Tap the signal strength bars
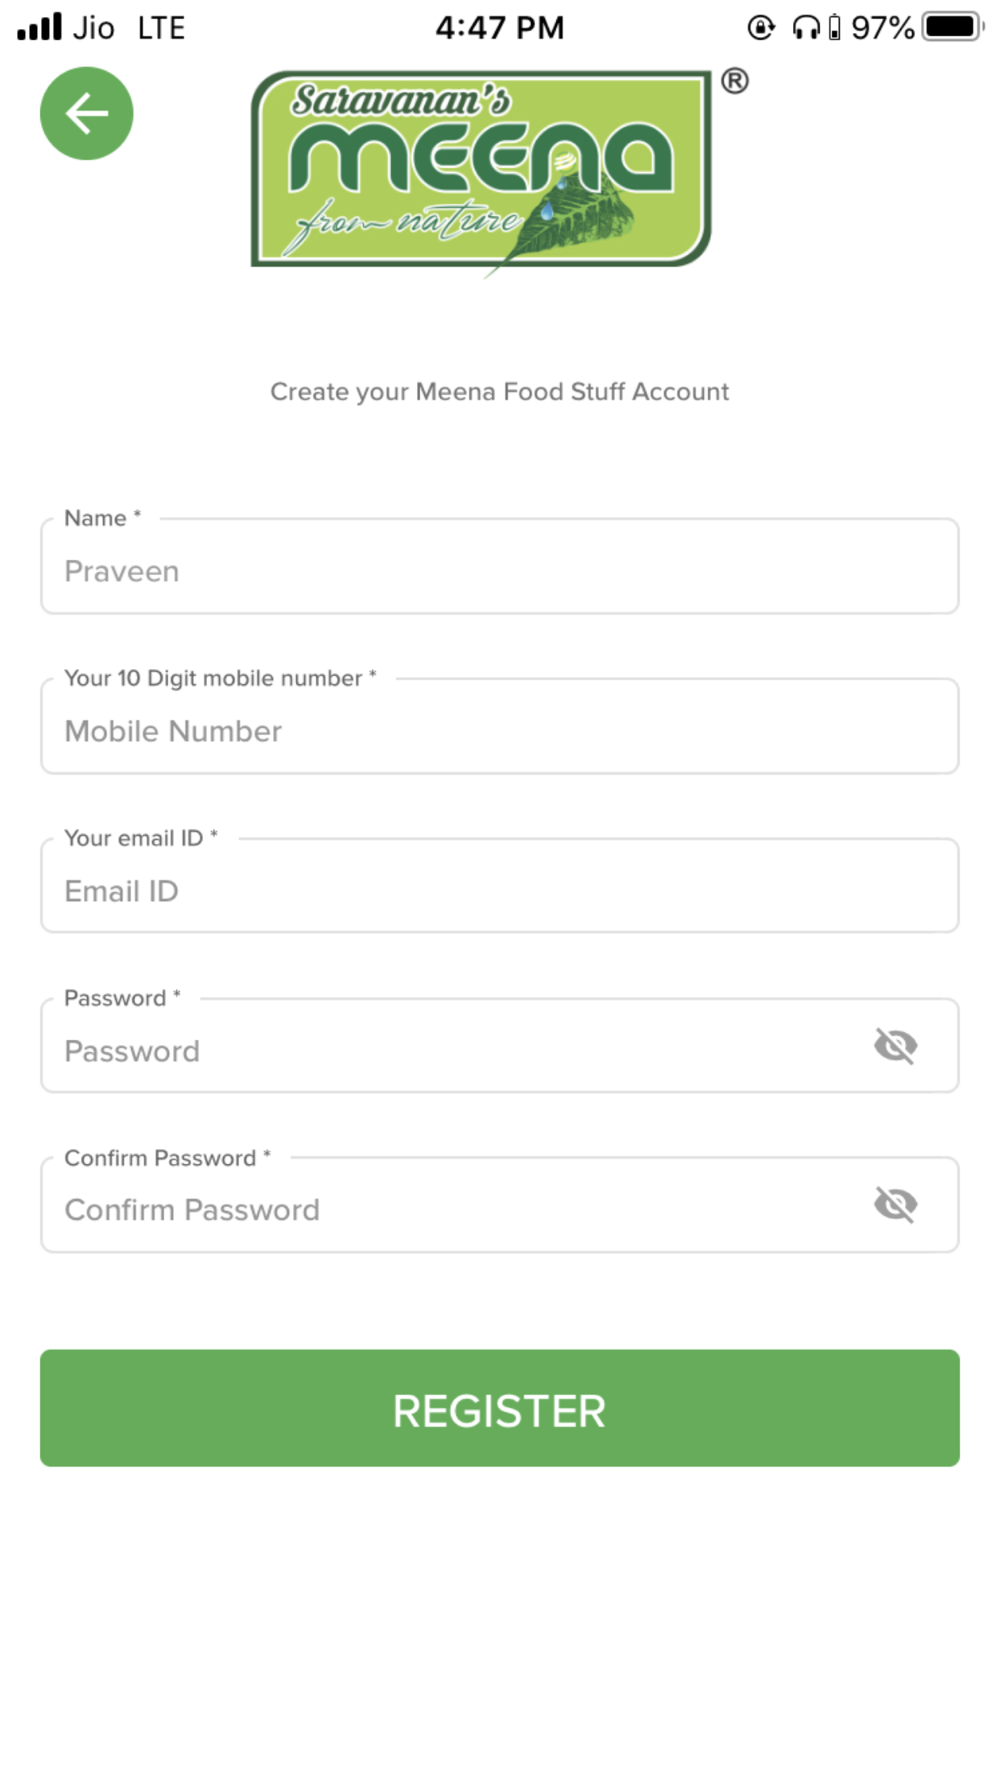This screenshot has width=1000, height=1778. pos(40,27)
